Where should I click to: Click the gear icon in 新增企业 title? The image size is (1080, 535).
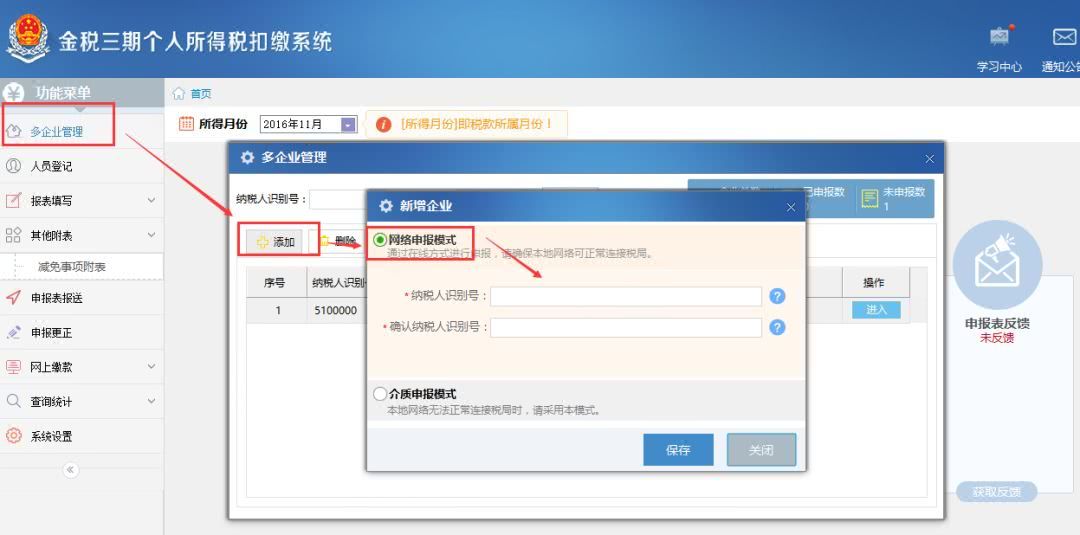click(386, 206)
